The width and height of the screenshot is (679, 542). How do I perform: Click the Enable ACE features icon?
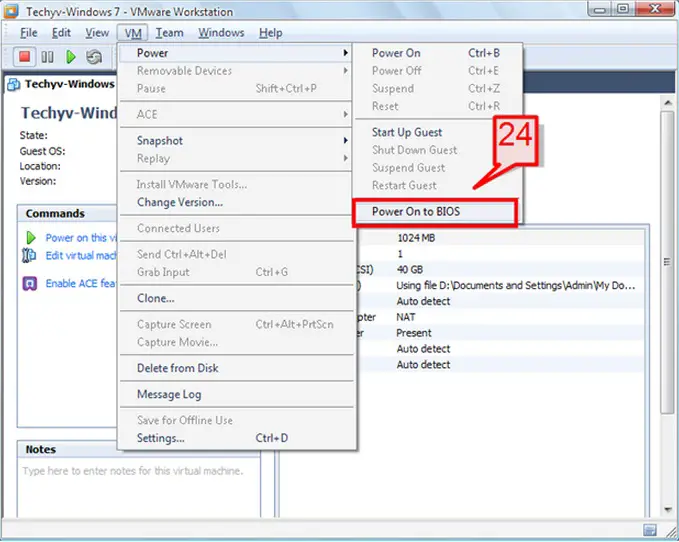(x=29, y=283)
